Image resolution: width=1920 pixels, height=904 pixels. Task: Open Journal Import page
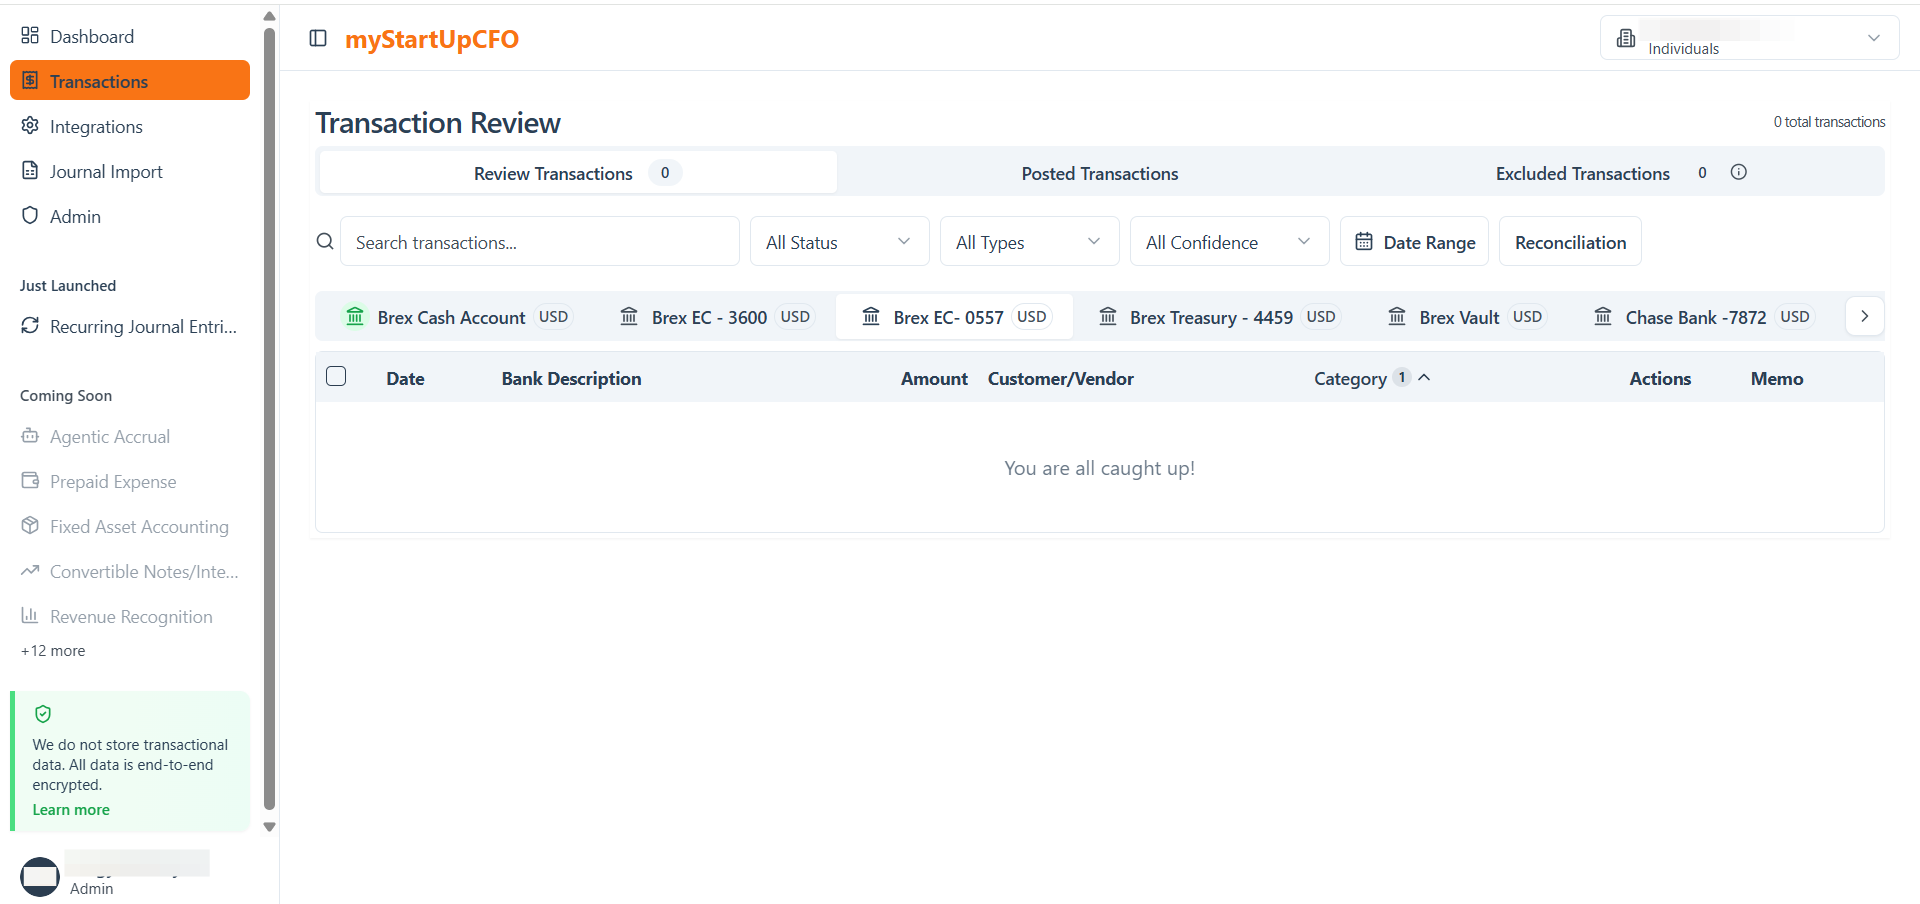tap(130, 171)
